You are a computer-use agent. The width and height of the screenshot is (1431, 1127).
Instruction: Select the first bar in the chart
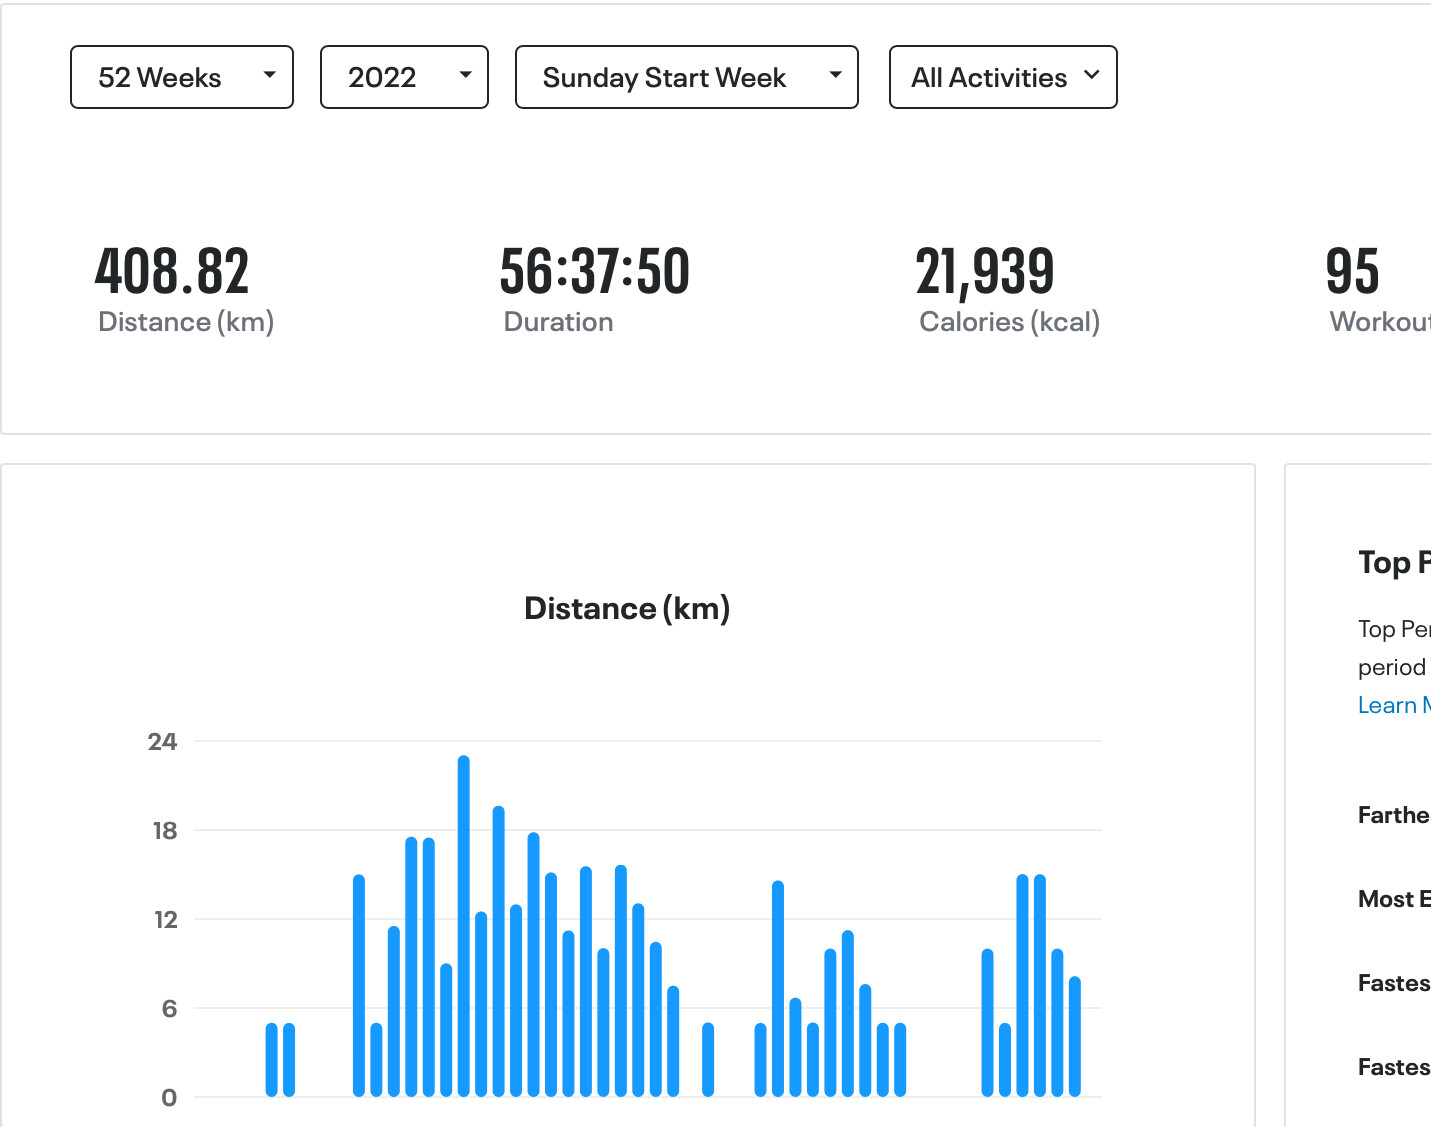(x=272, y=1060)
